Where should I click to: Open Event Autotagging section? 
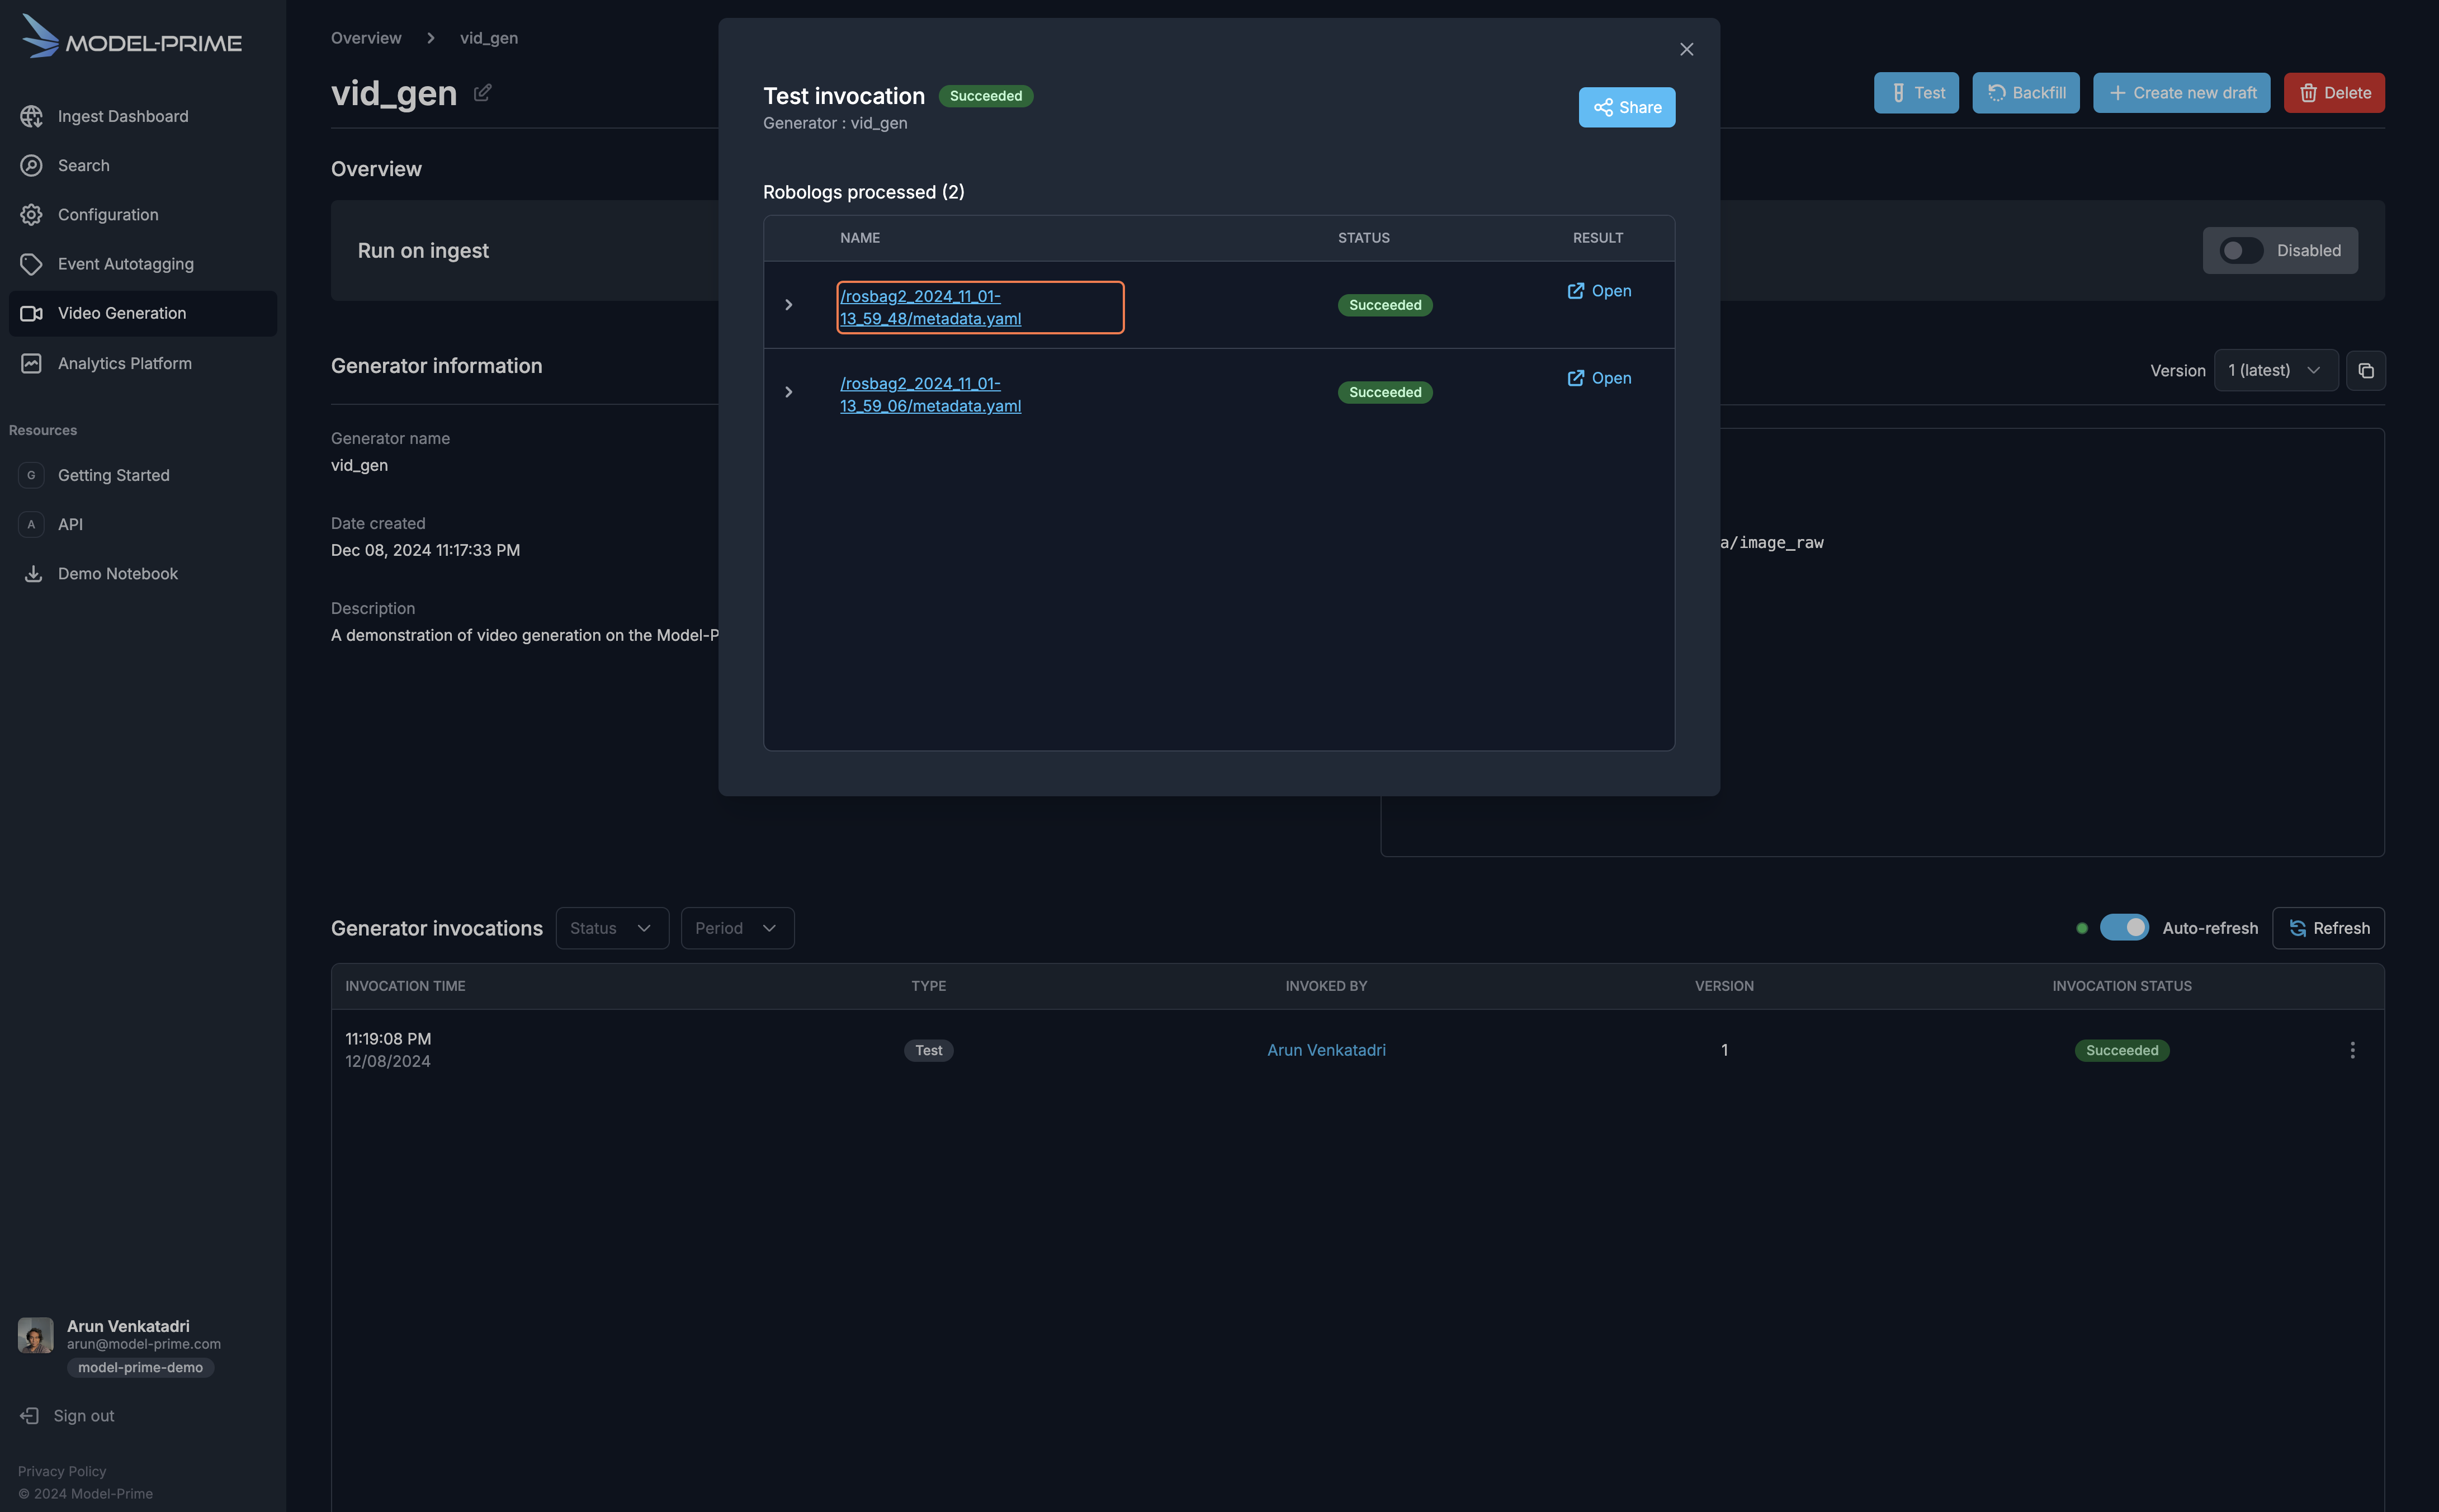143,264
